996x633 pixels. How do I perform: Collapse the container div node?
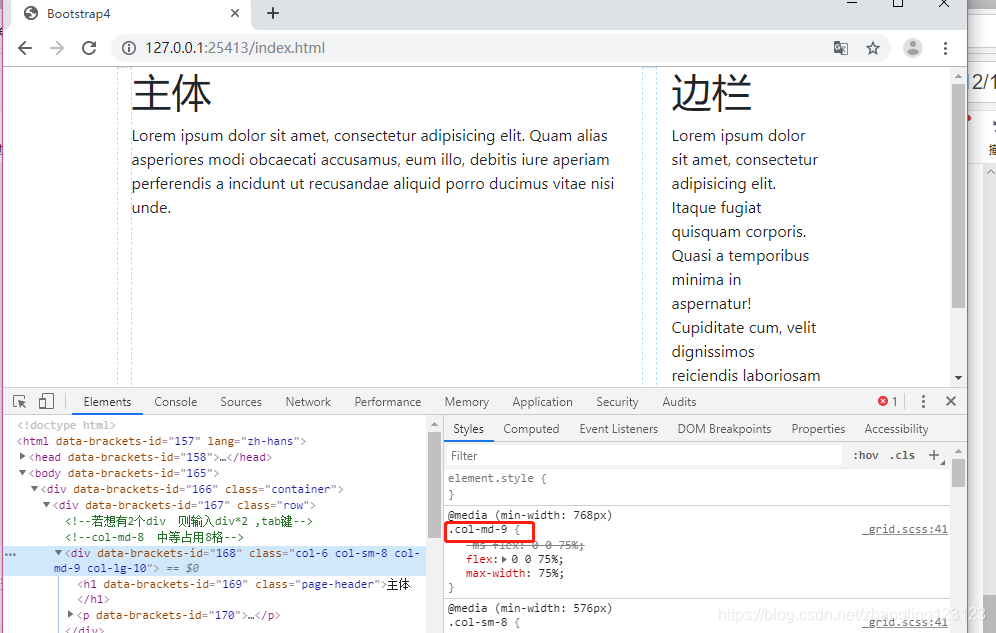point(34,489)
